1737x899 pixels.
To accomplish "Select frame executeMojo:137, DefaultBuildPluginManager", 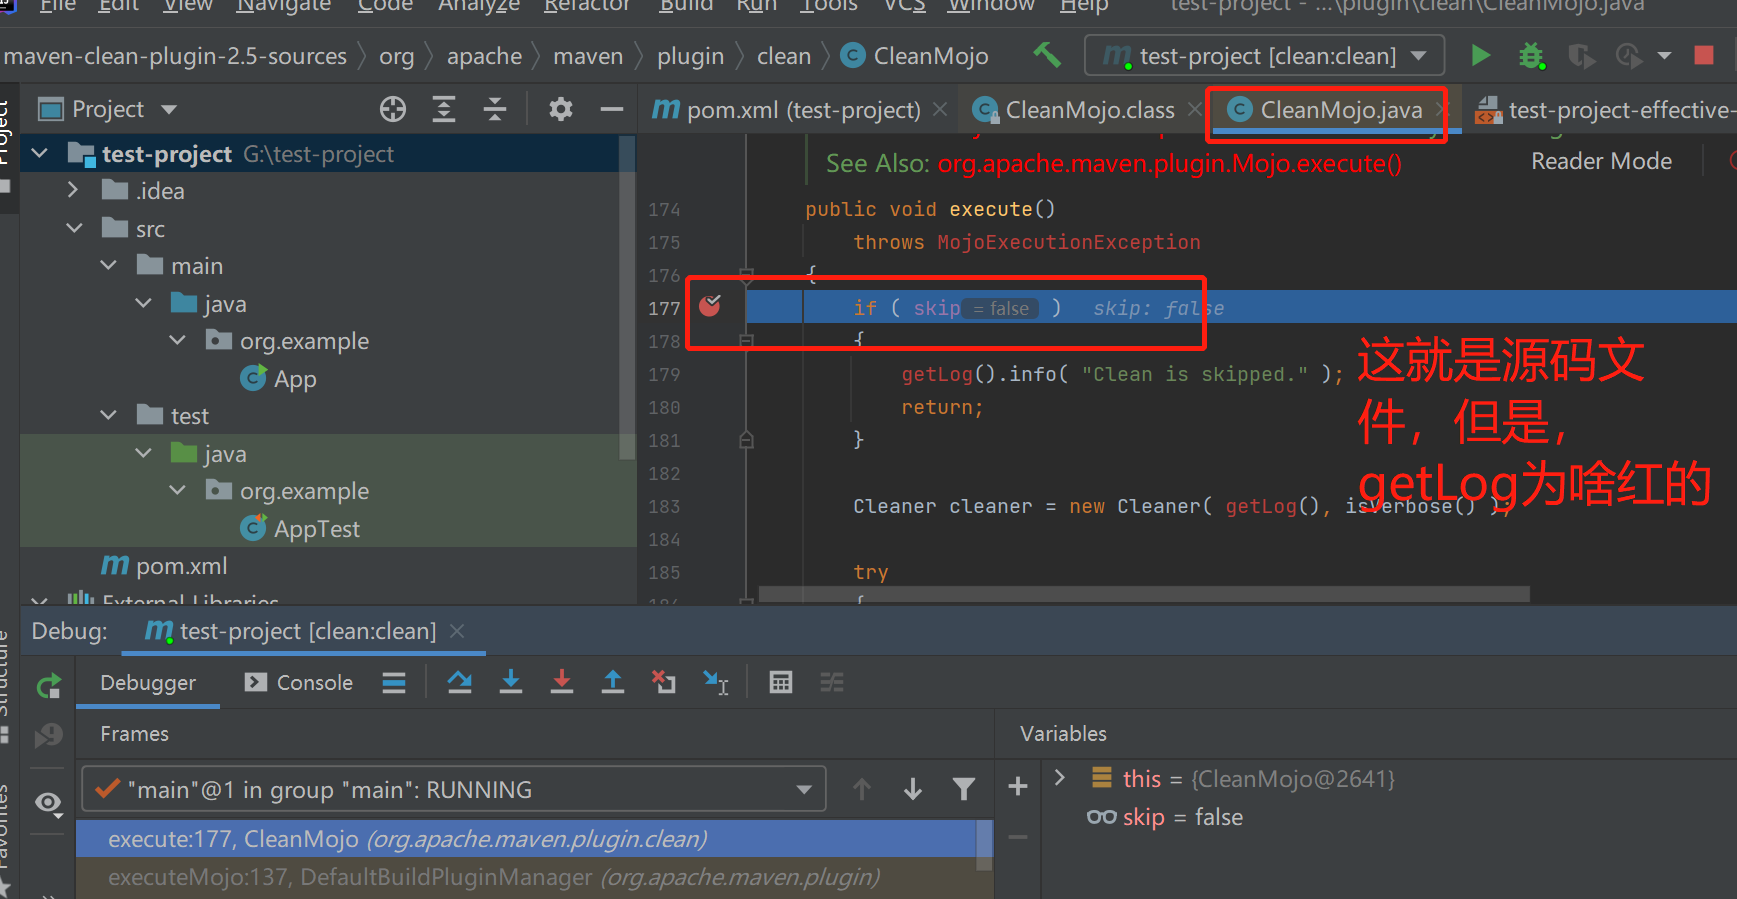I will (x=526, y=877).
